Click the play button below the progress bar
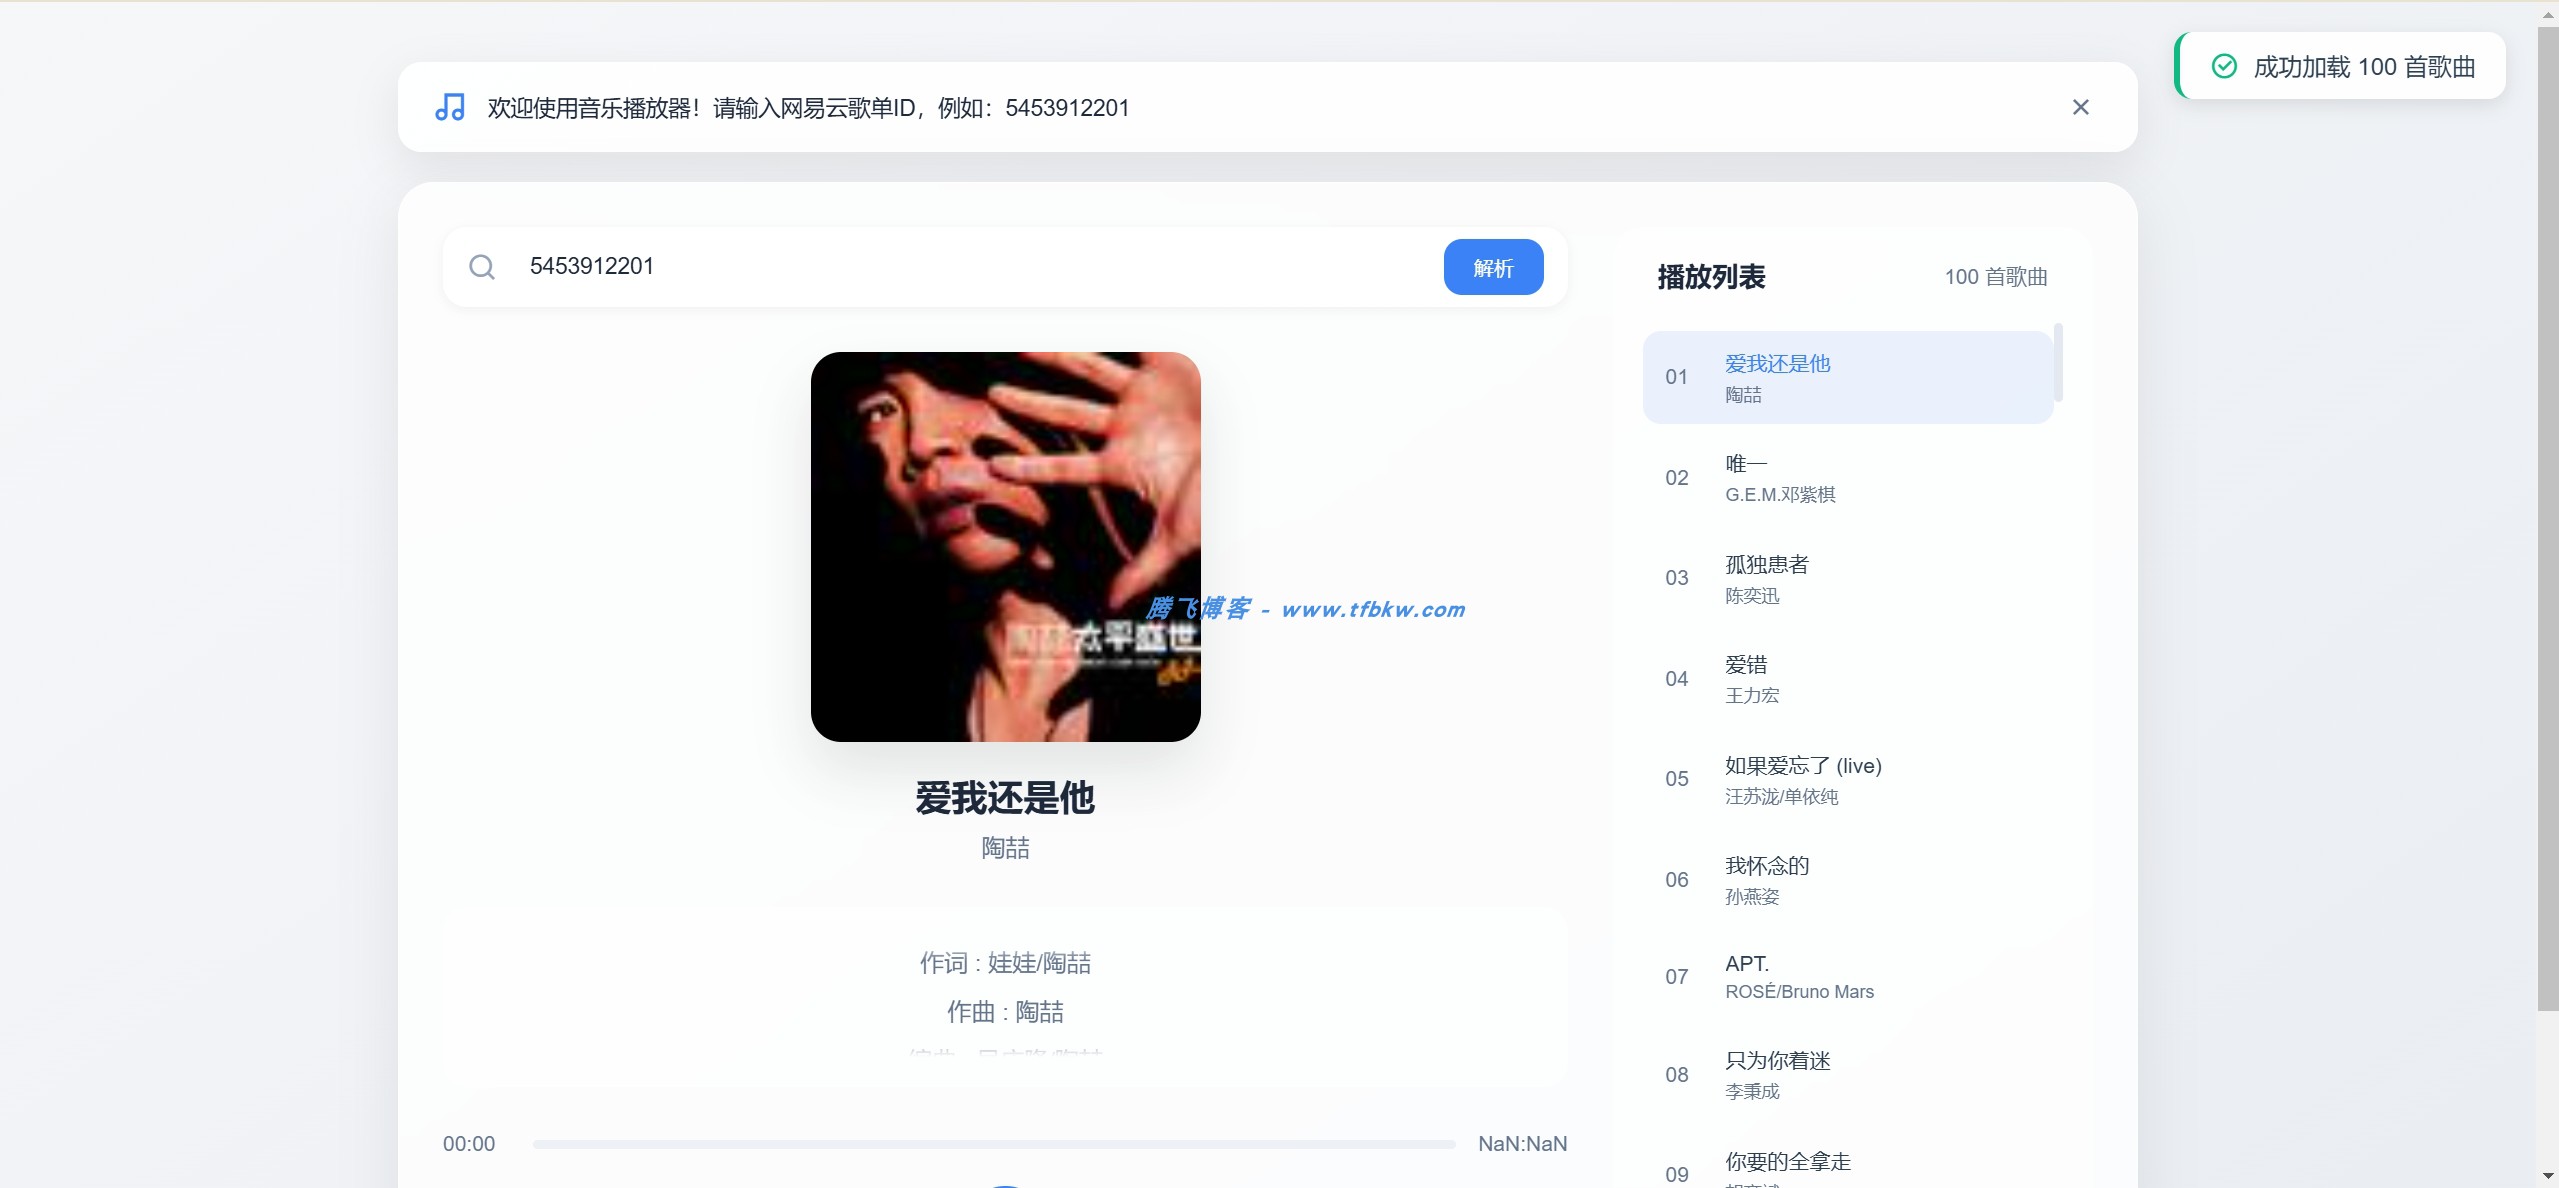This screenshot has height=1188, width=2559. [x=1005, y=1182]
